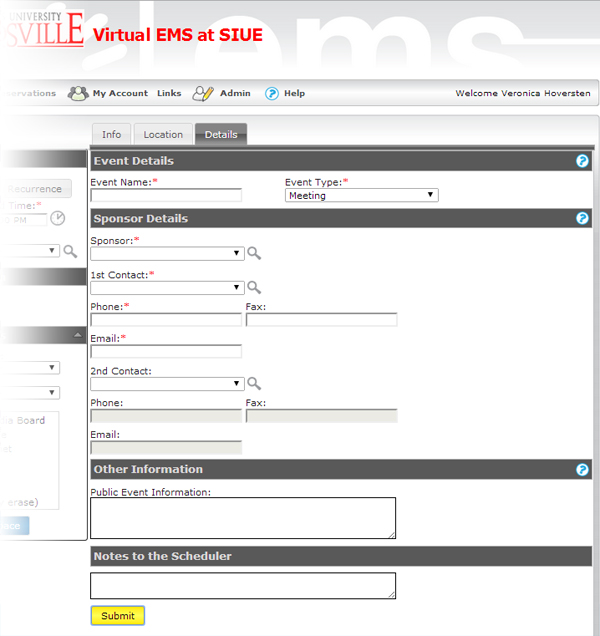The height and width of the screenshot is (636, 600).
Task: Click the Other Information help icon
Action: 582,470
